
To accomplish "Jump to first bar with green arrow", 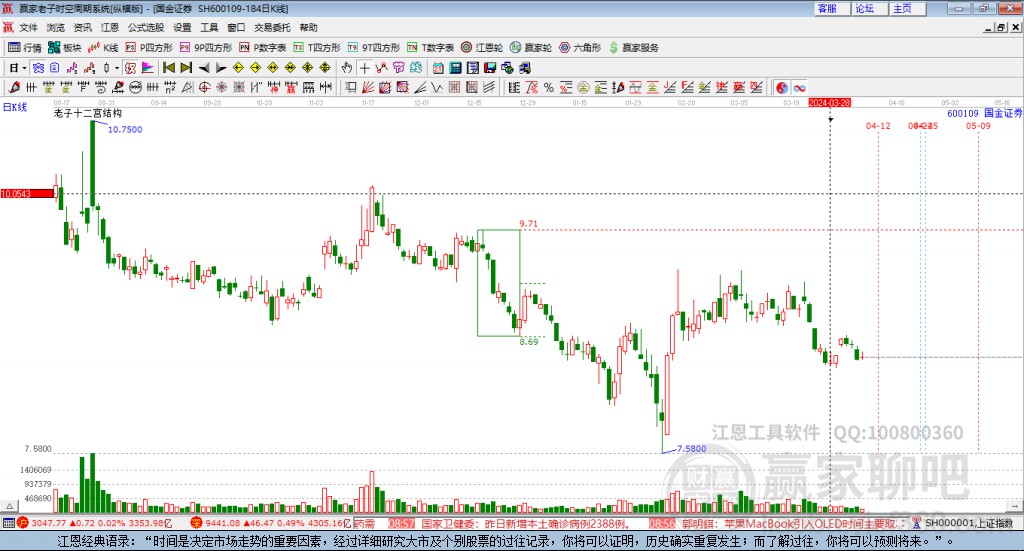I will (168, 67).
